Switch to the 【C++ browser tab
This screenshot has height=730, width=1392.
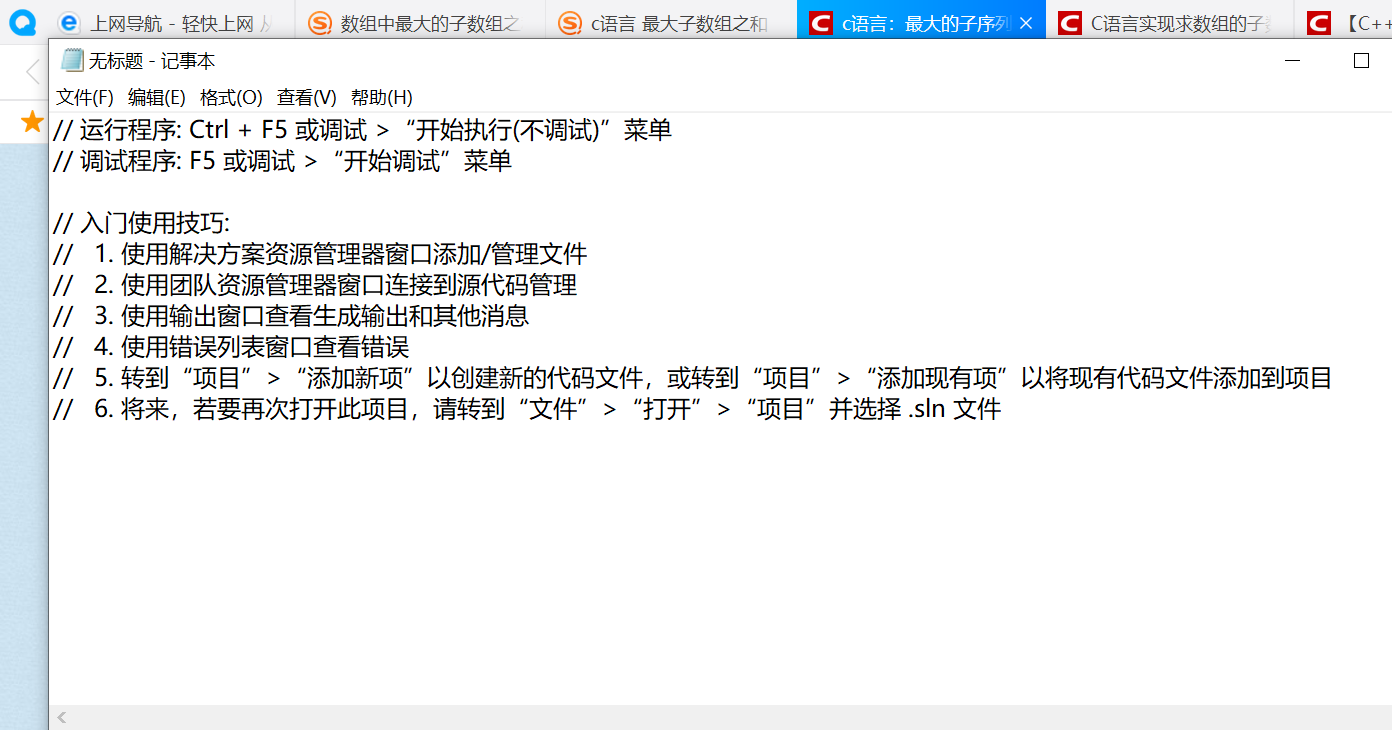tap(1345, 22)
